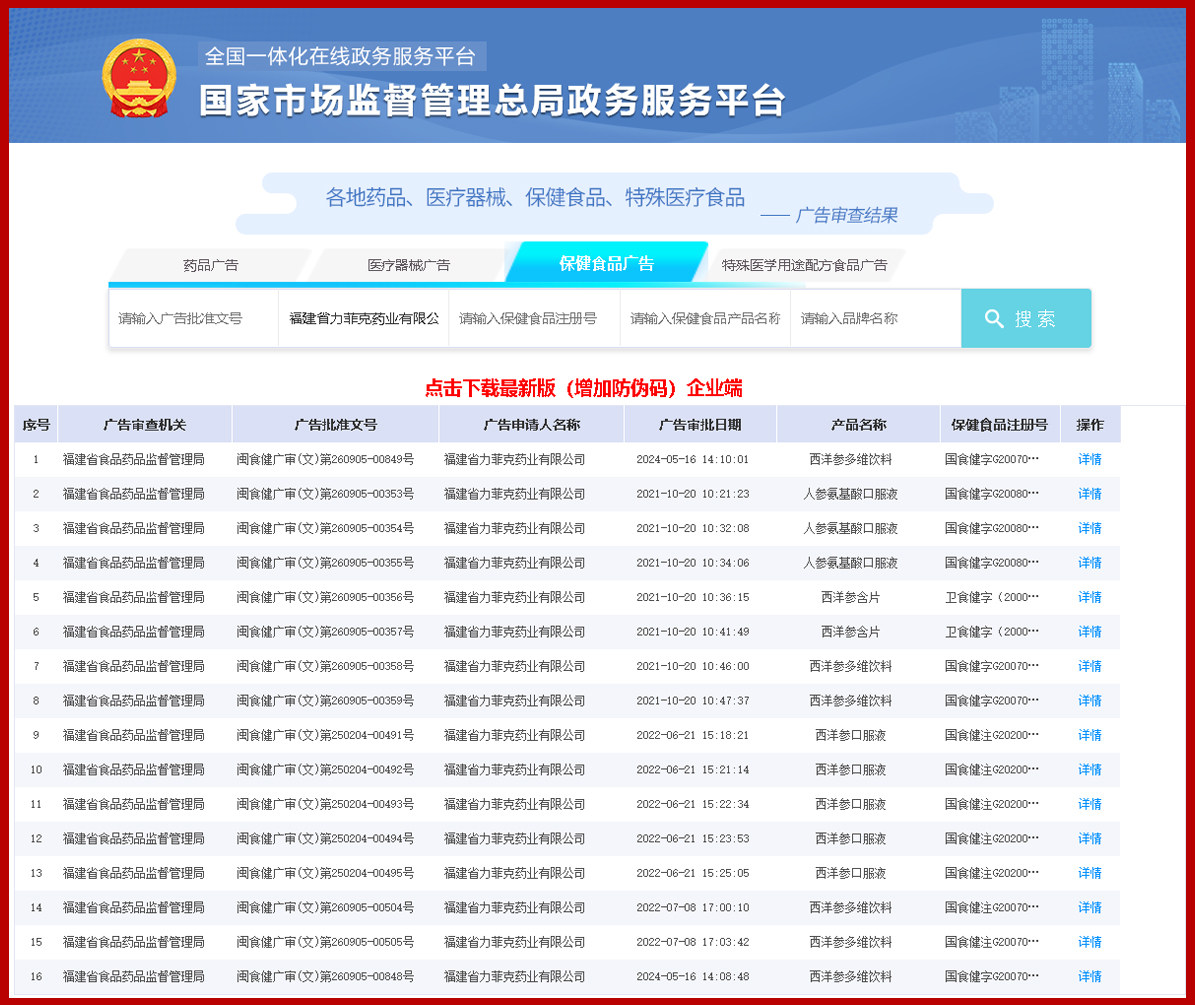Click 卫食健字（2000 registration in row 6

point(992,632)
